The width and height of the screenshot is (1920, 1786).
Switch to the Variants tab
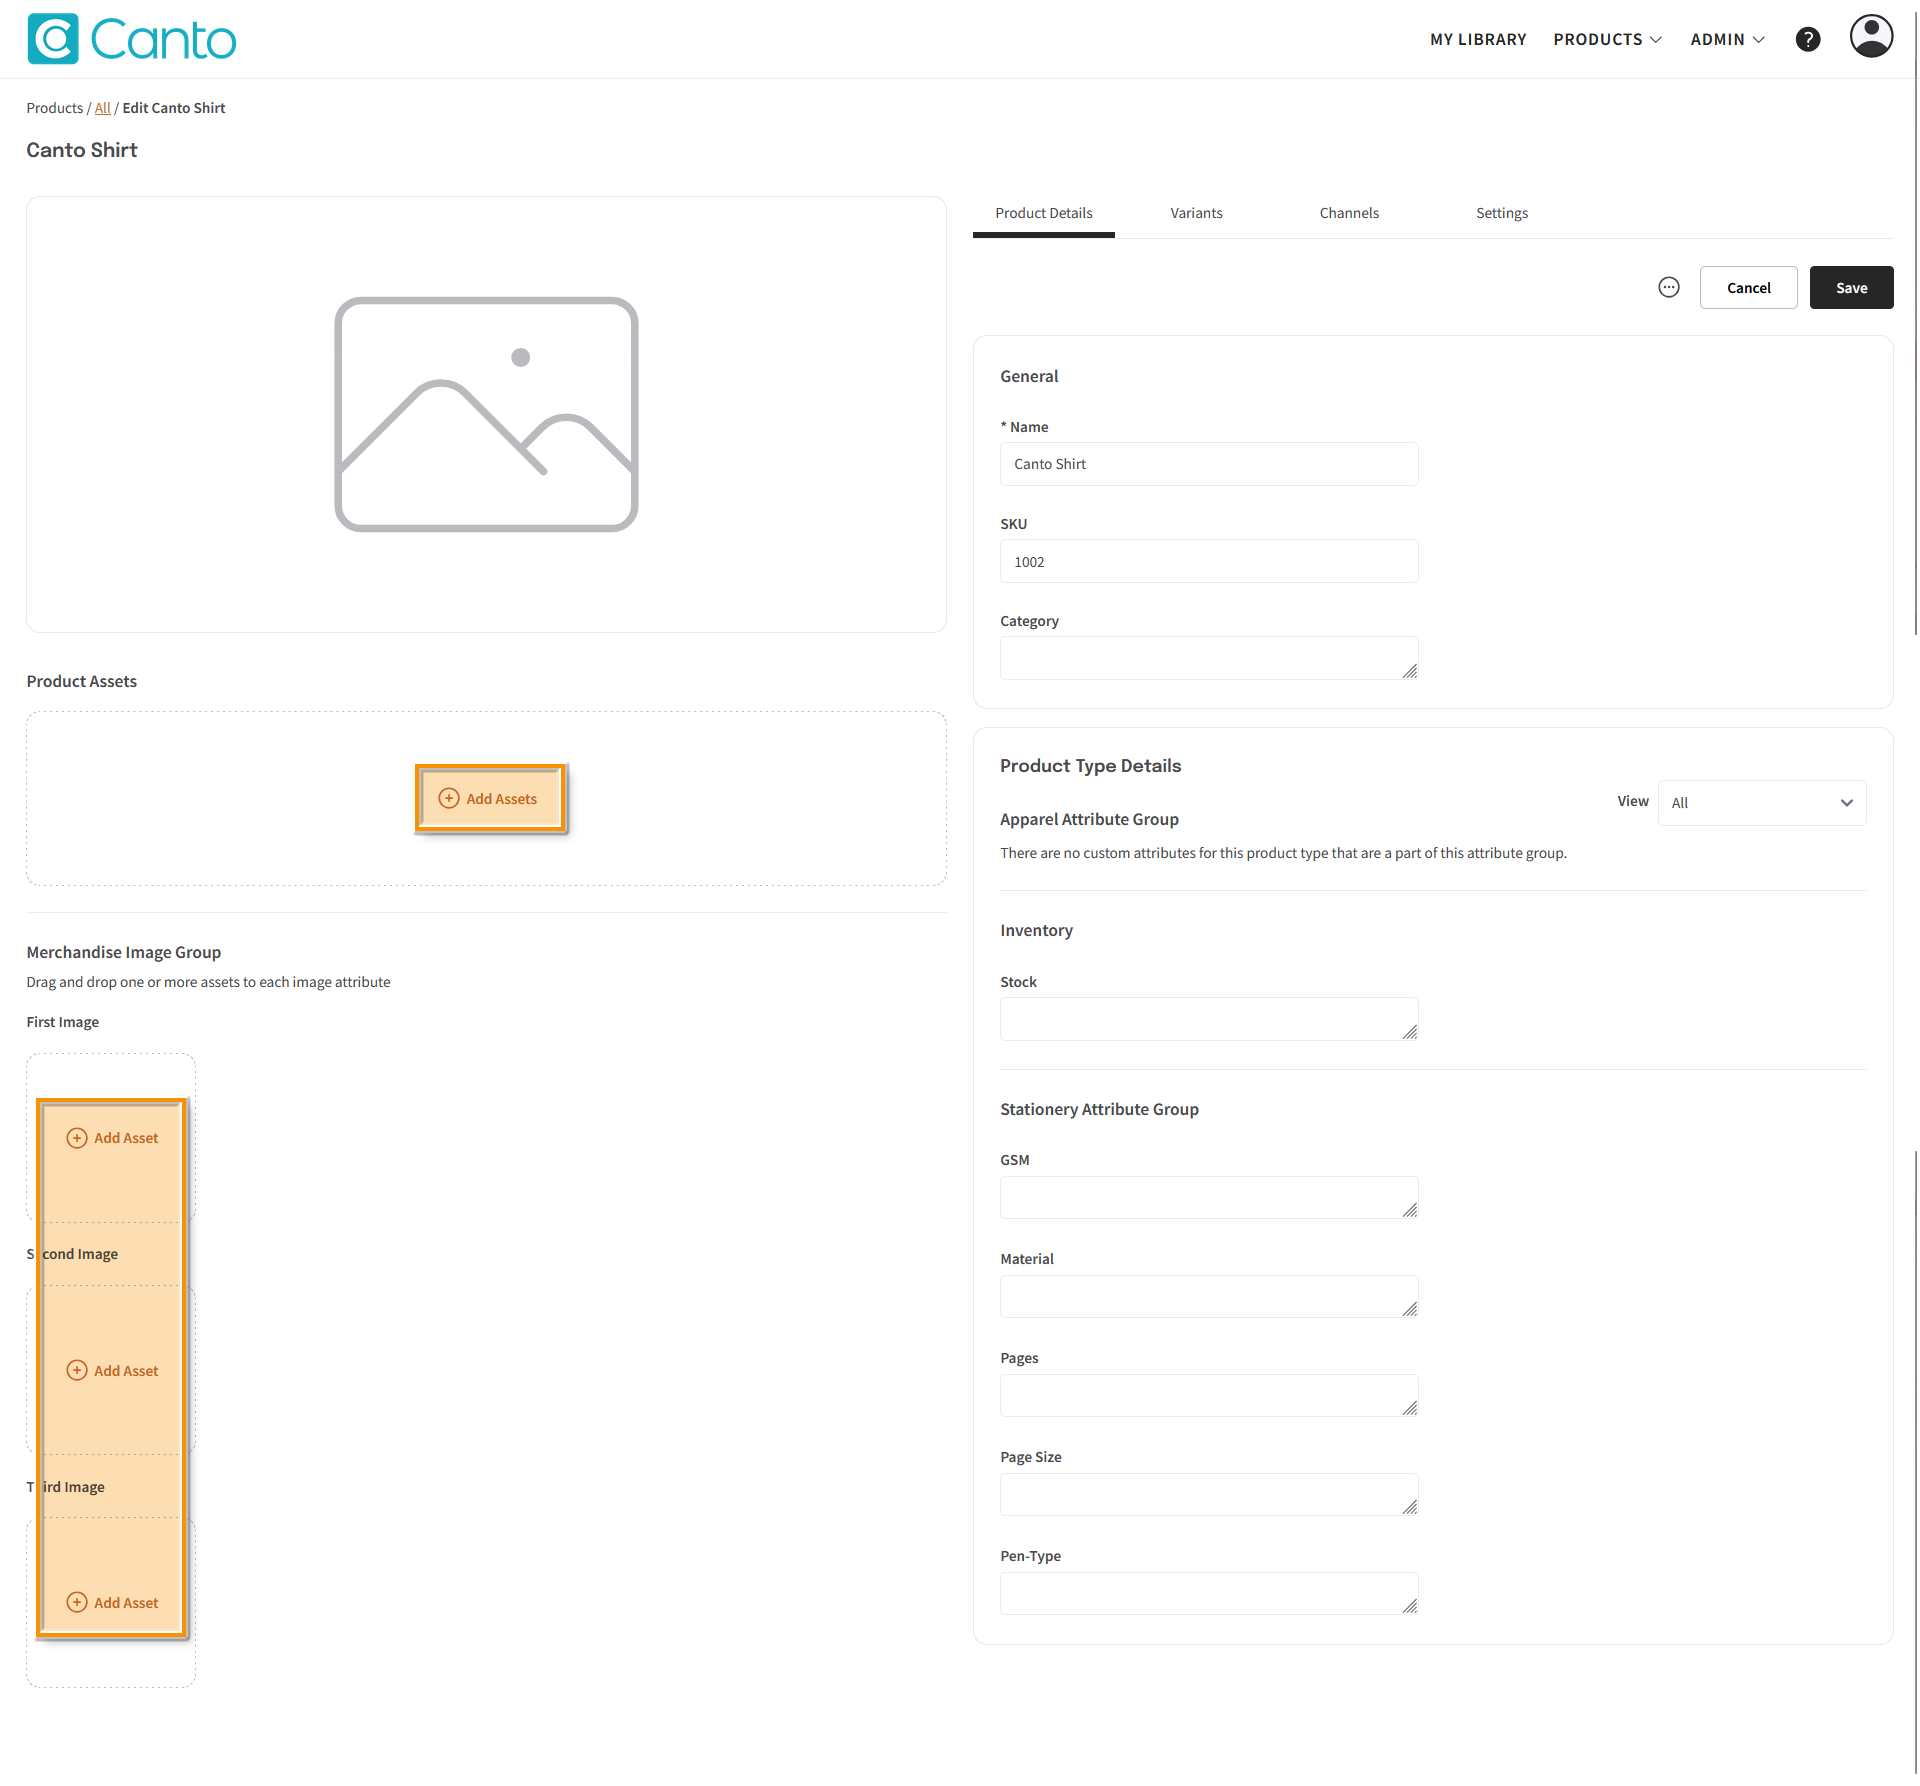pos(1196,213)
